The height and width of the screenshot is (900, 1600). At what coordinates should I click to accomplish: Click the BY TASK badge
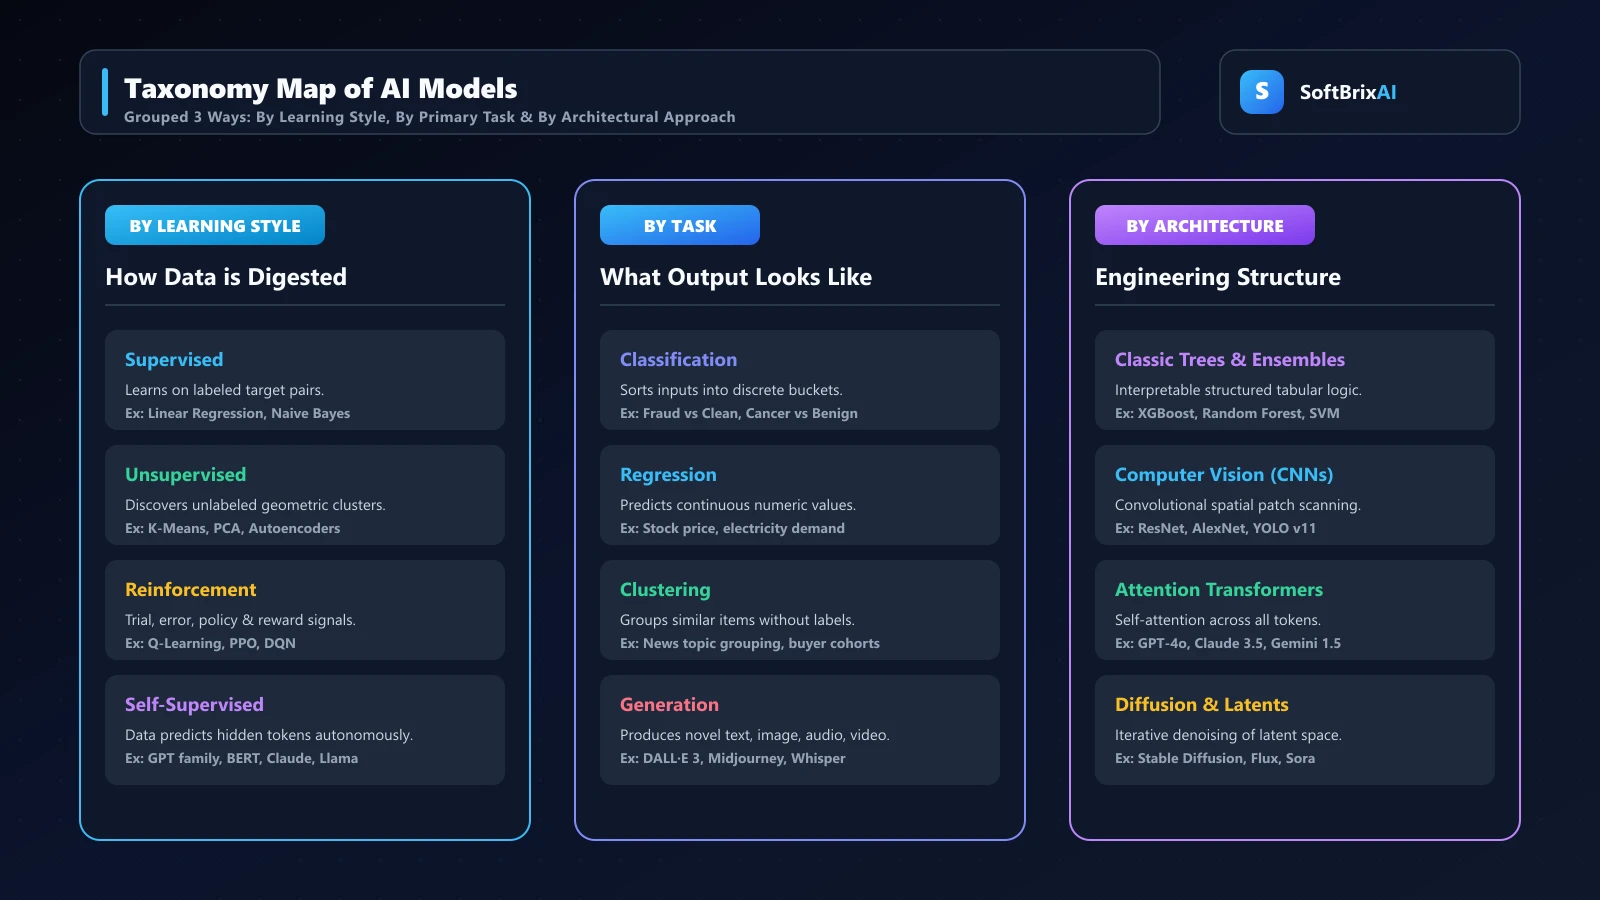[680, 225]
